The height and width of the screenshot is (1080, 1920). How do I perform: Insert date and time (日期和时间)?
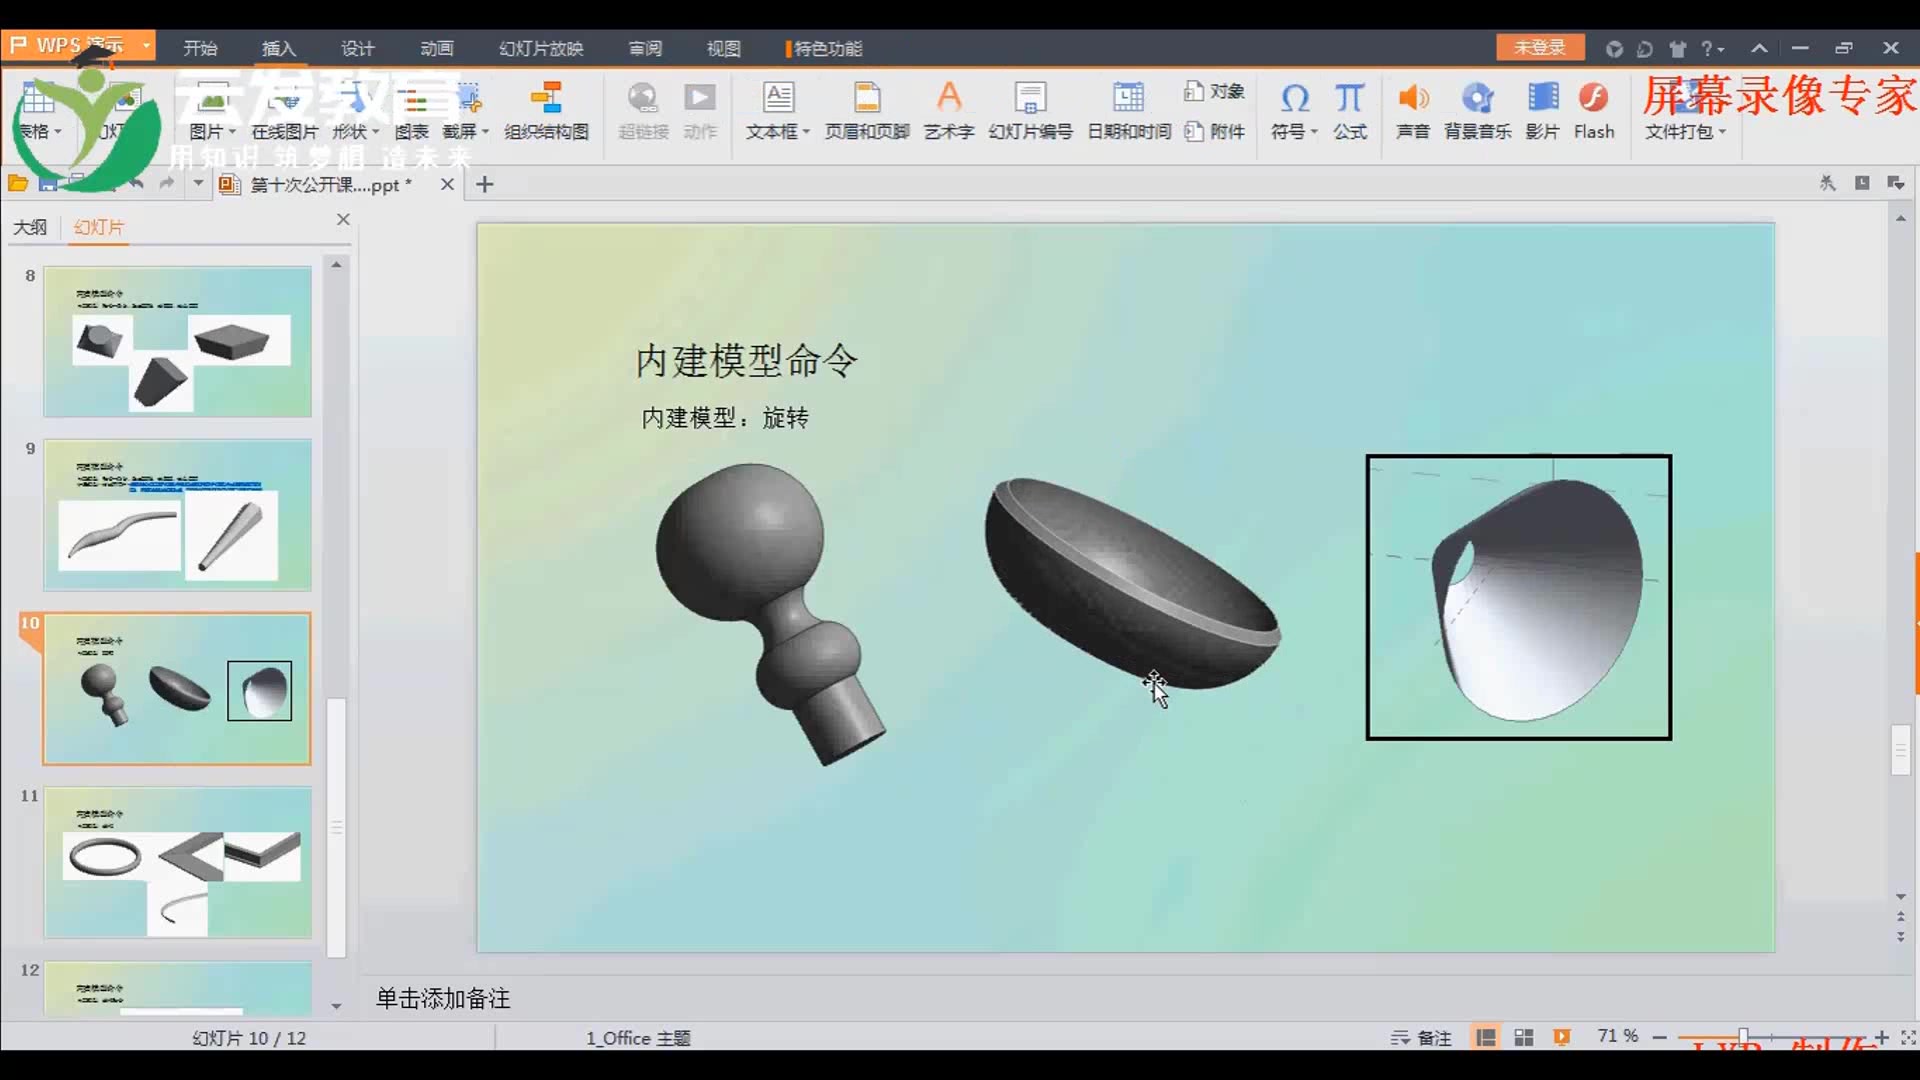click(1128, 110)
